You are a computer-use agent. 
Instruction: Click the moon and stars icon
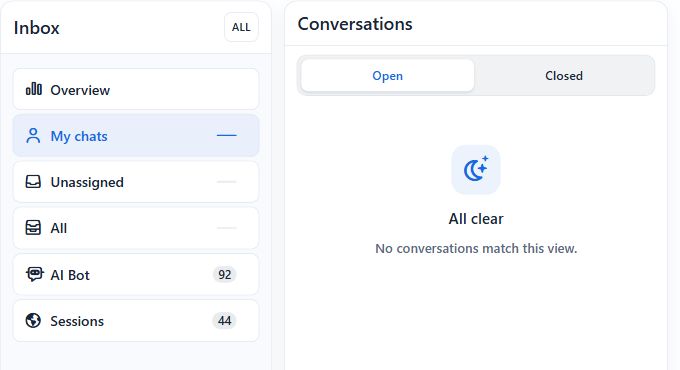[x=476, y=169]
